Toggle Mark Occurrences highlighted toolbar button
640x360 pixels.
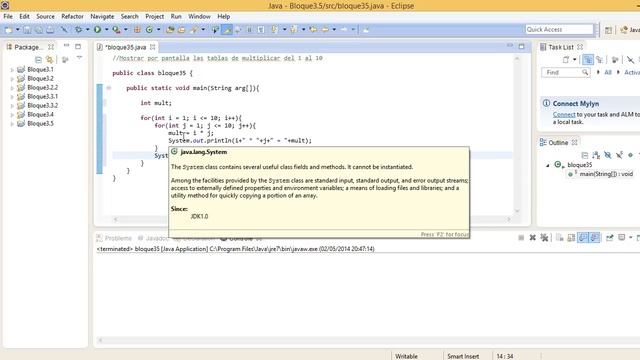pos(227,29)
